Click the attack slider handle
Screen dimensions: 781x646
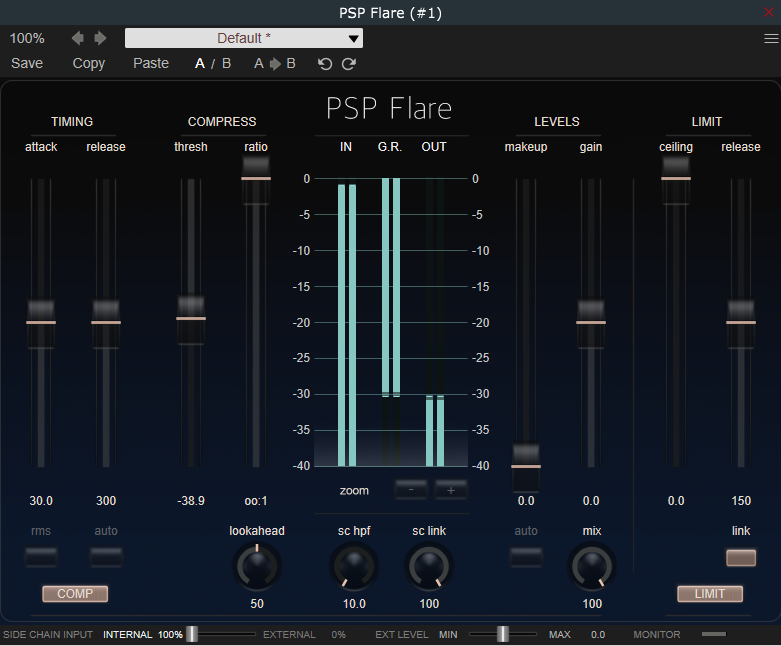tap(41, 323)
